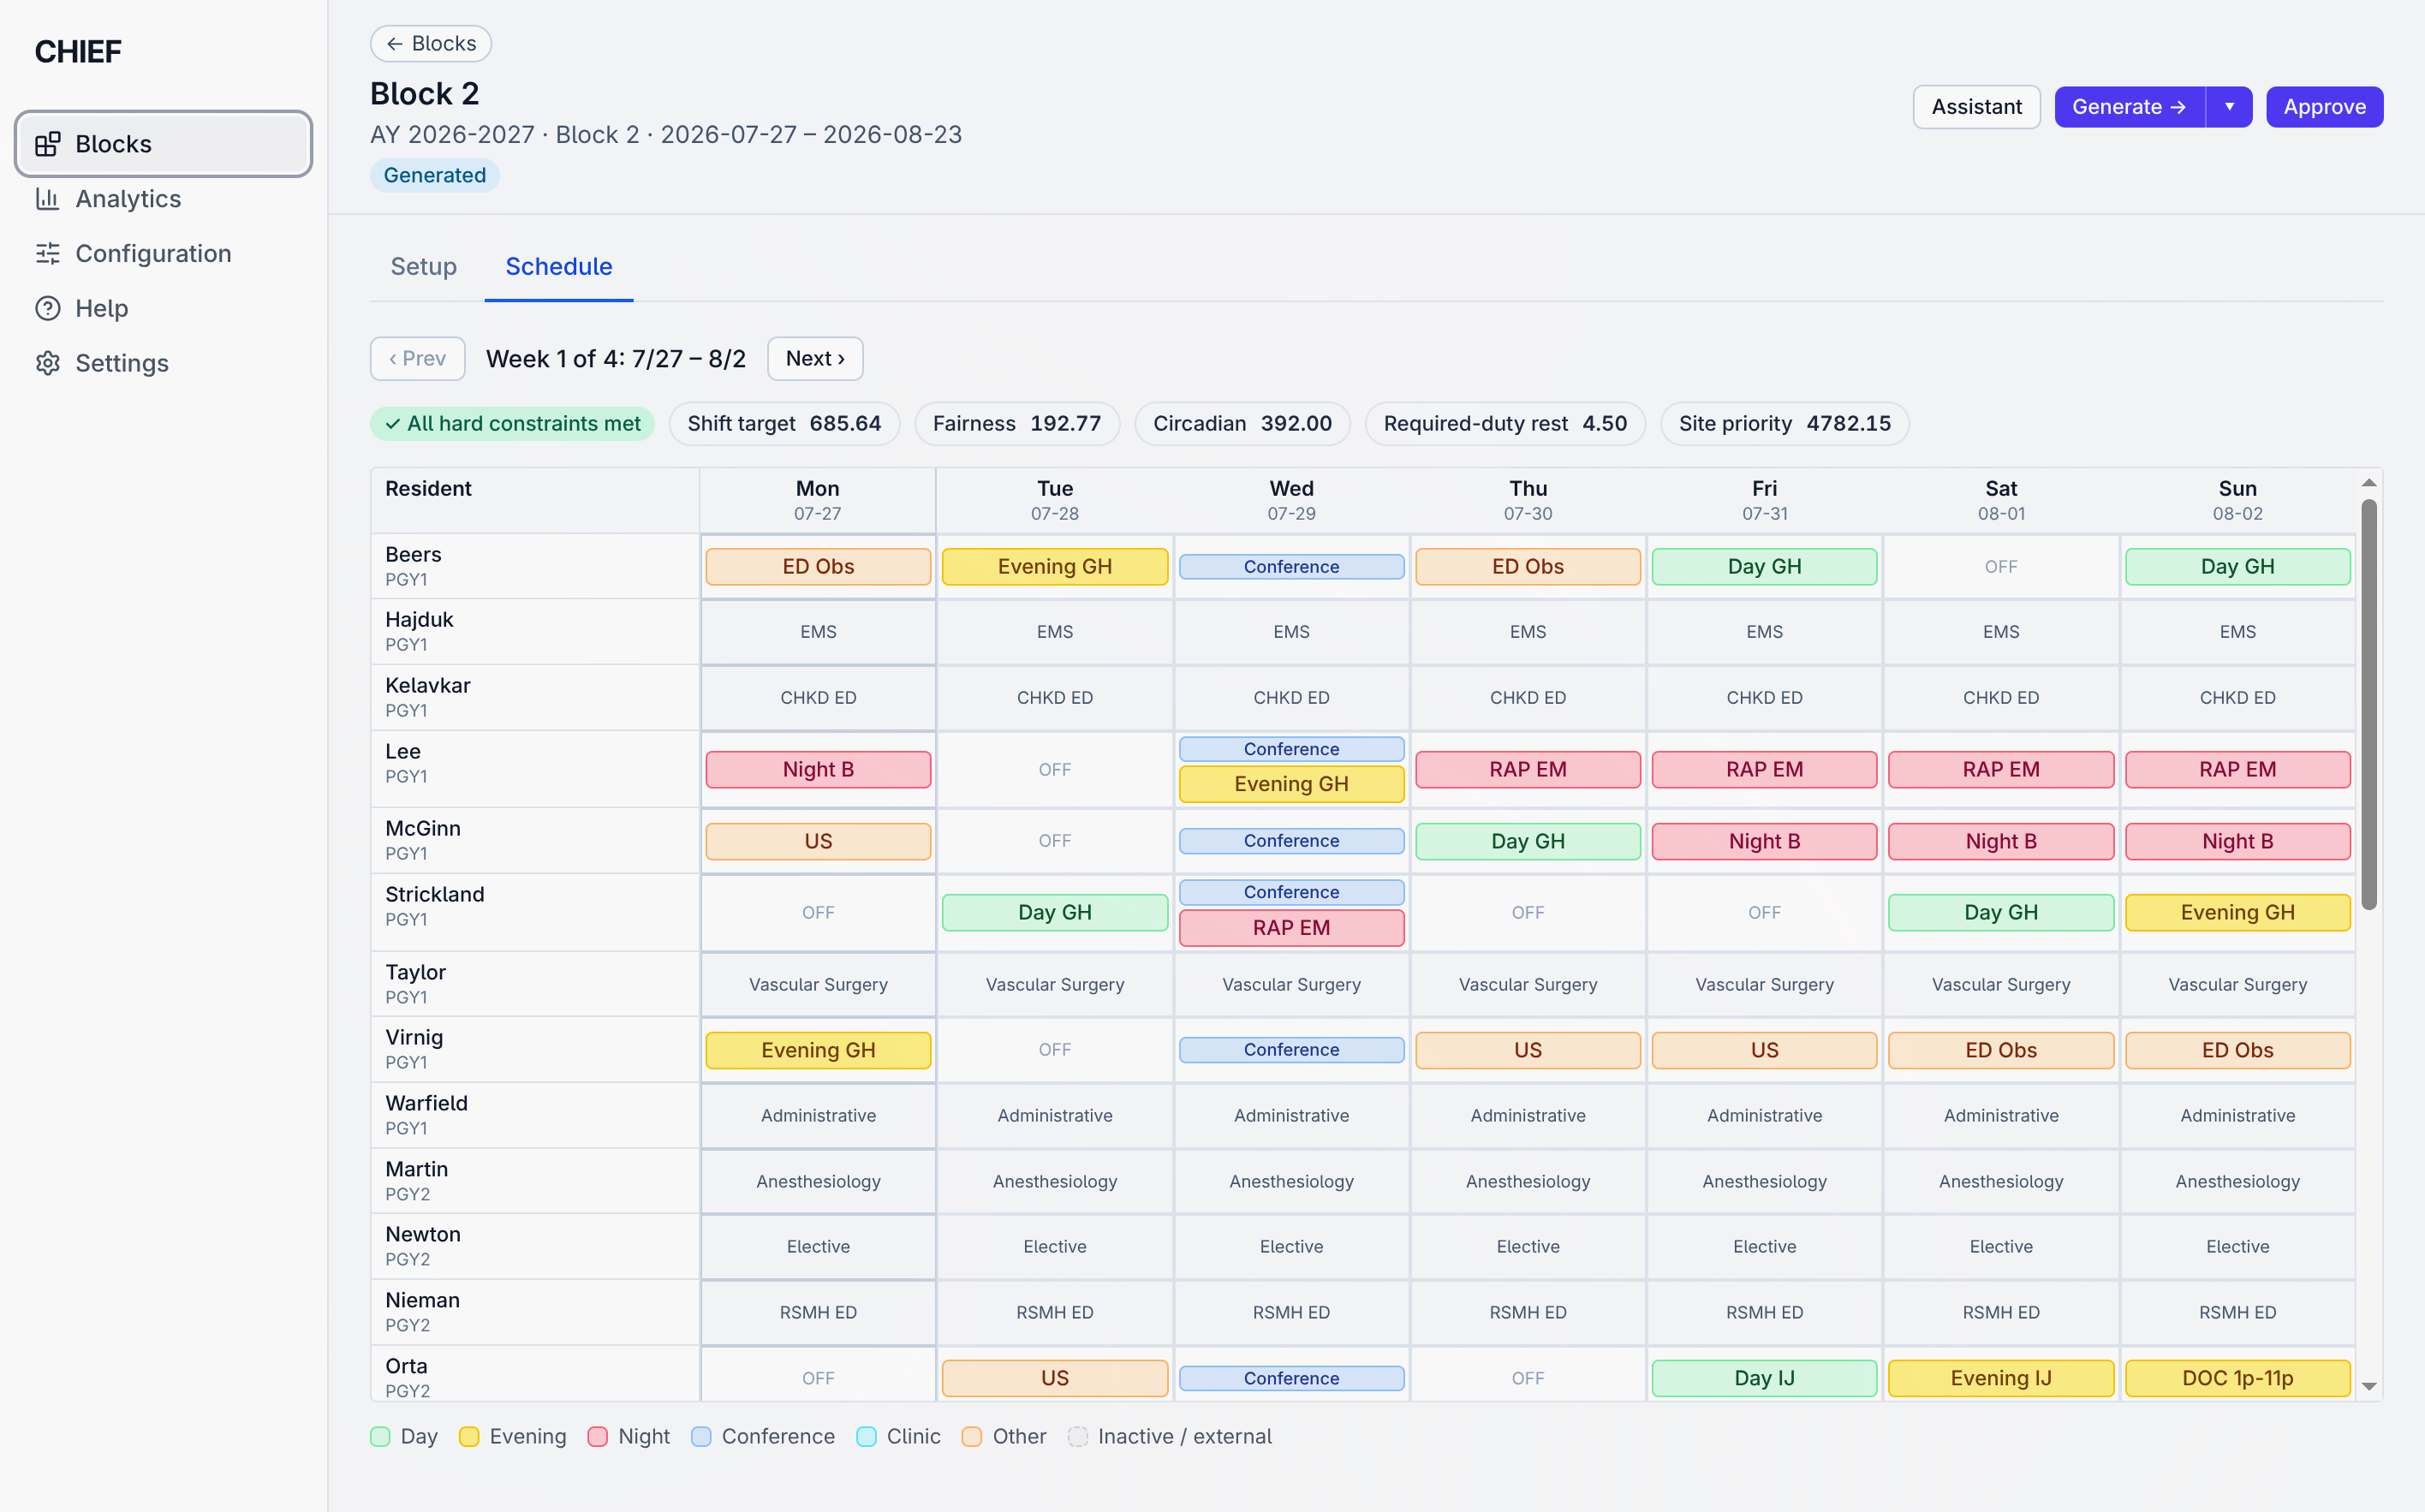
Task: Select Orta's Tuesday US shift
Action: point(1055,1379)
